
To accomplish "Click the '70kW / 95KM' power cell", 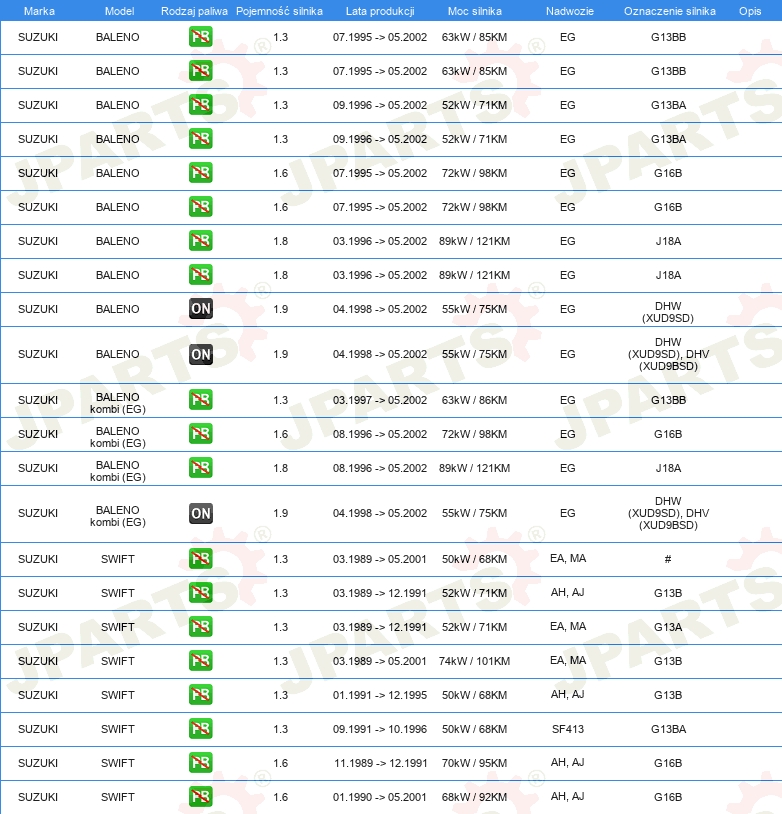I will pos(475,763).
